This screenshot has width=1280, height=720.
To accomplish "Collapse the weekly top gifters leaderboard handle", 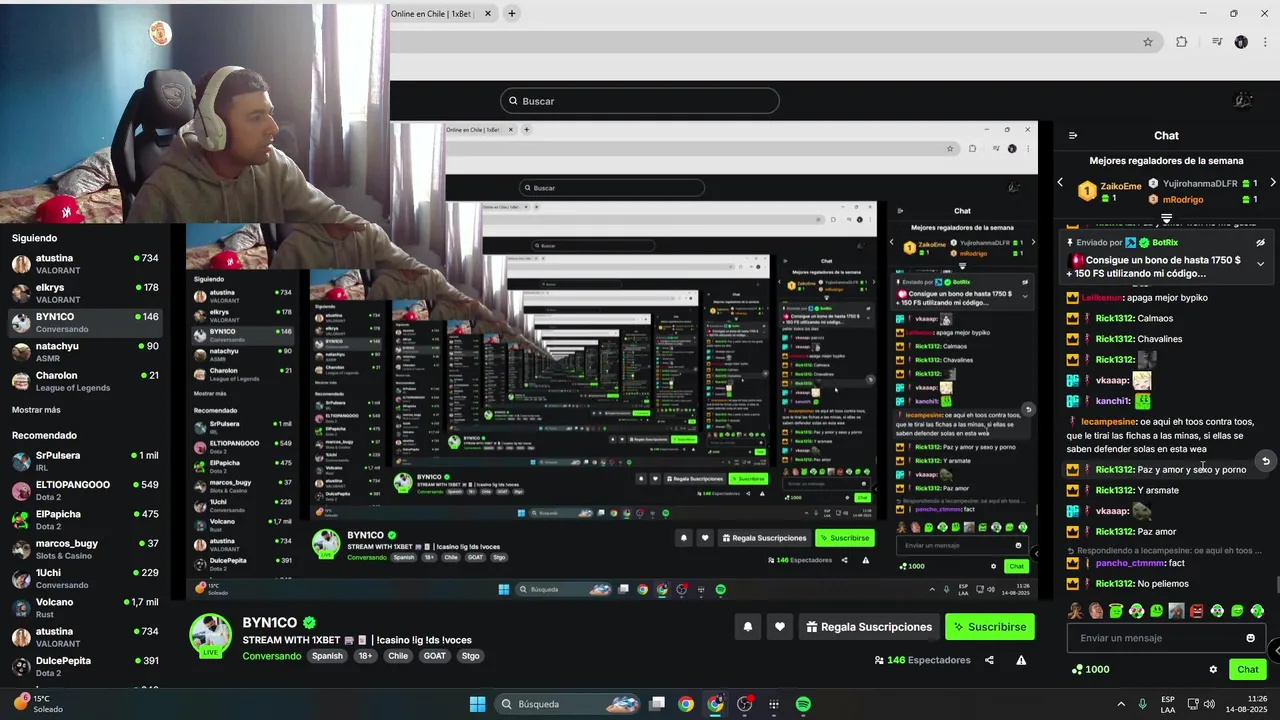I will [1166, 218].
